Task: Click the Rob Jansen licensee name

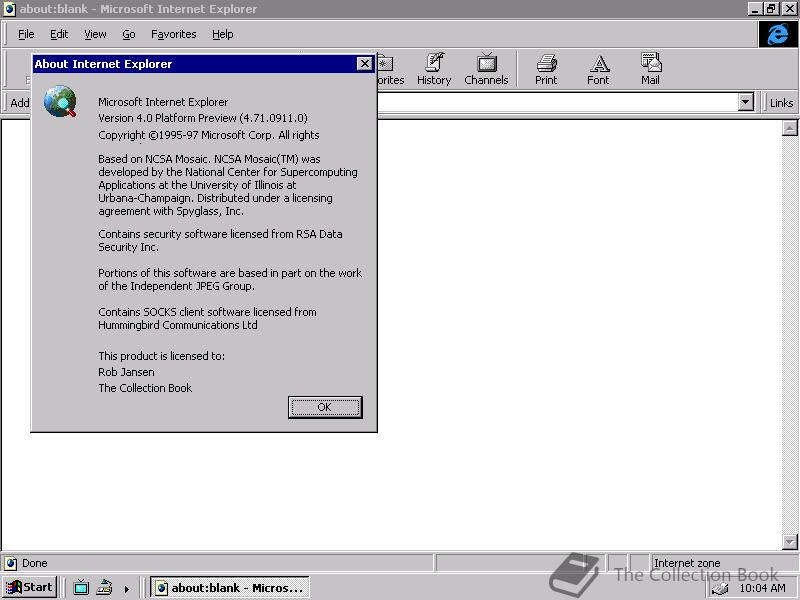Action: click(126, 372)
